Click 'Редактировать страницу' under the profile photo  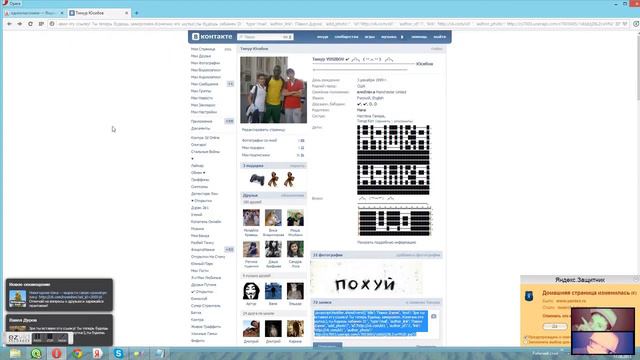pos(264,130)
